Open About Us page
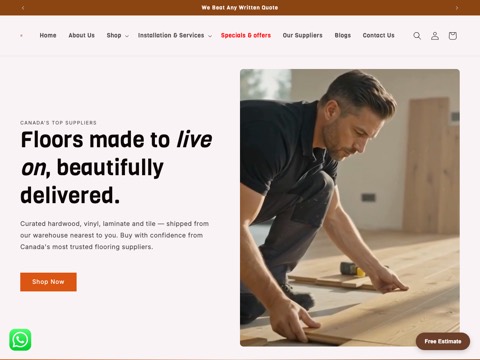Viewport: 480px width, 360px height. 82,35
